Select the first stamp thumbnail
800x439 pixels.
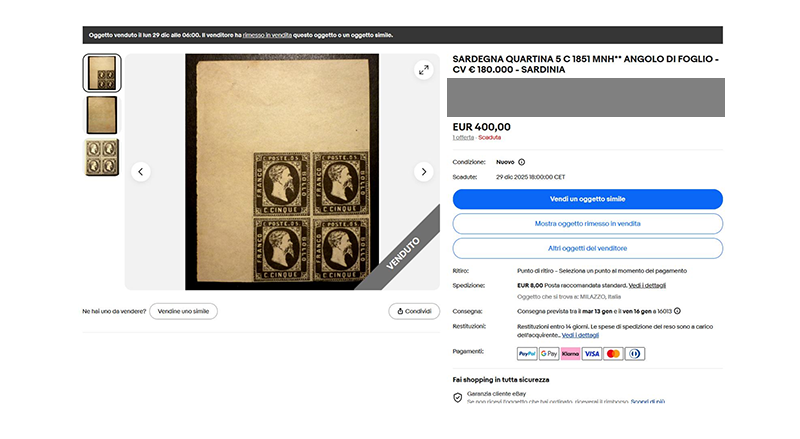(102, 73)
